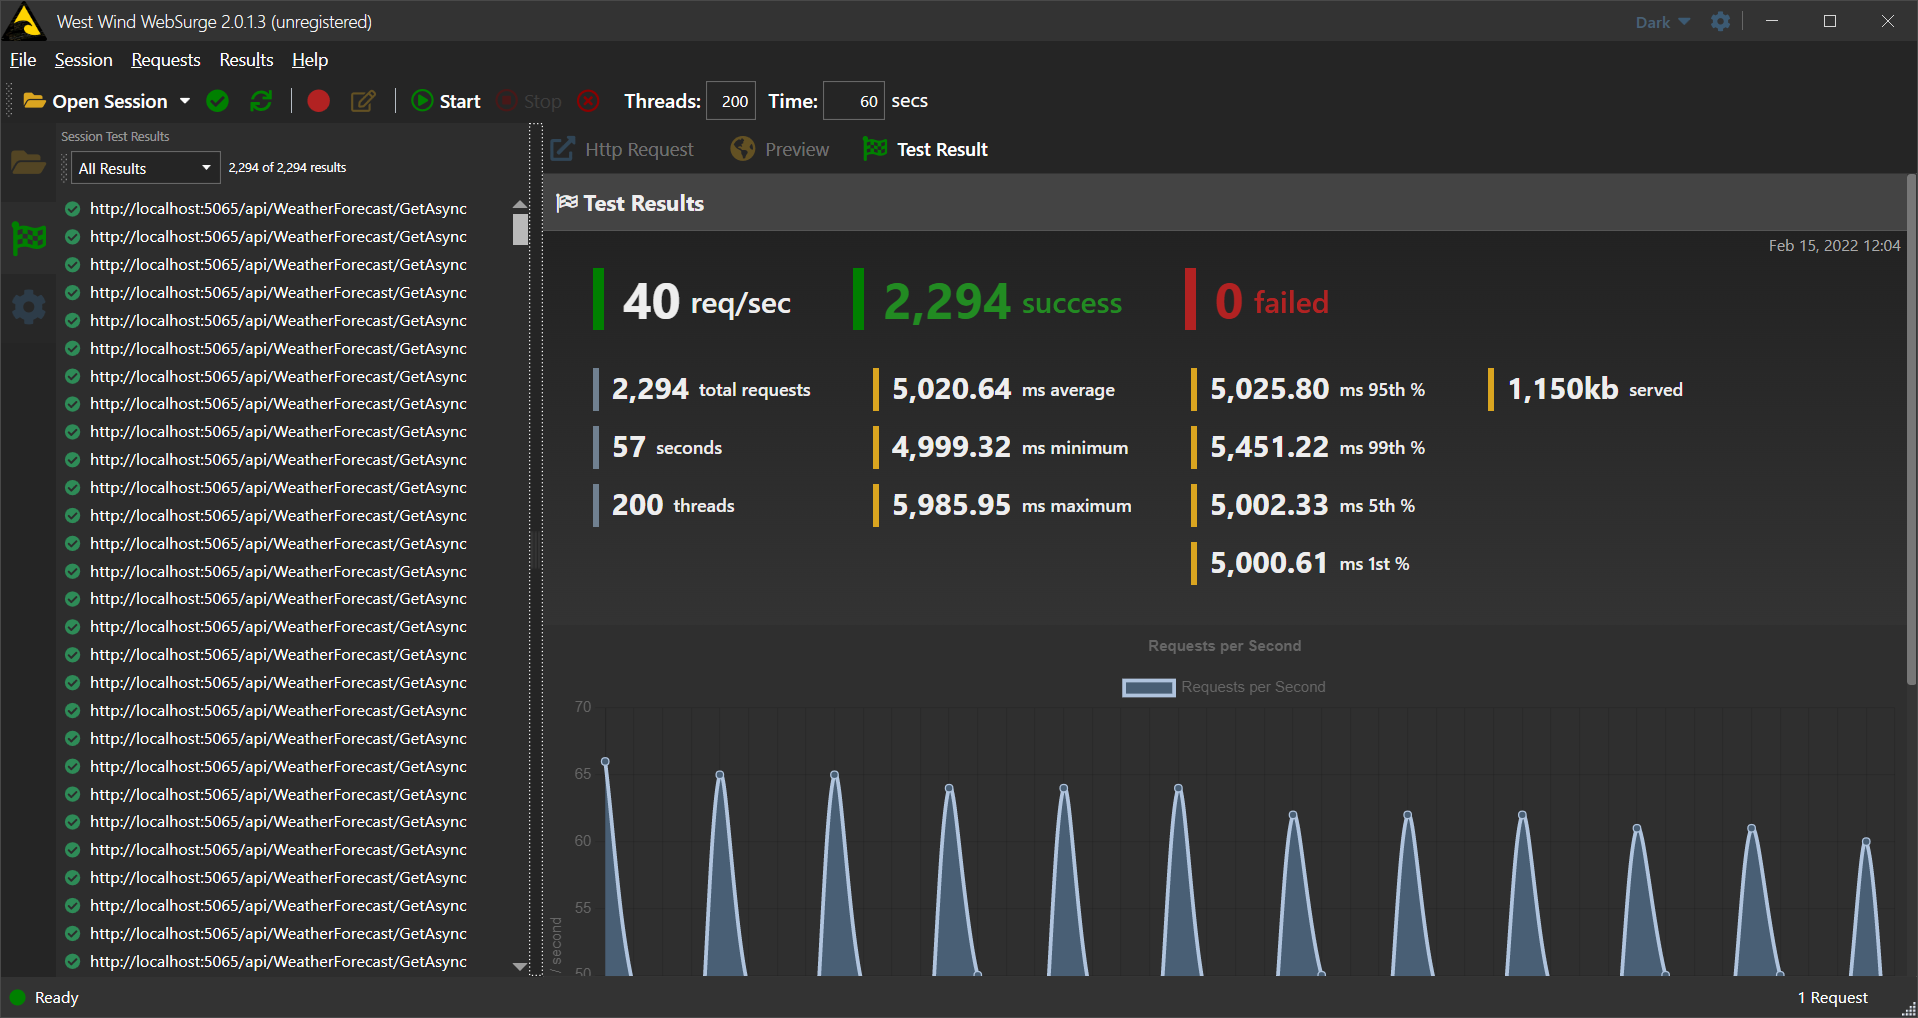The width and height of the screenshot is (1918, 1018).
Task: Click the pencil edit icon in toolbar
Action: pyautogui.click(x=363, y=101)
